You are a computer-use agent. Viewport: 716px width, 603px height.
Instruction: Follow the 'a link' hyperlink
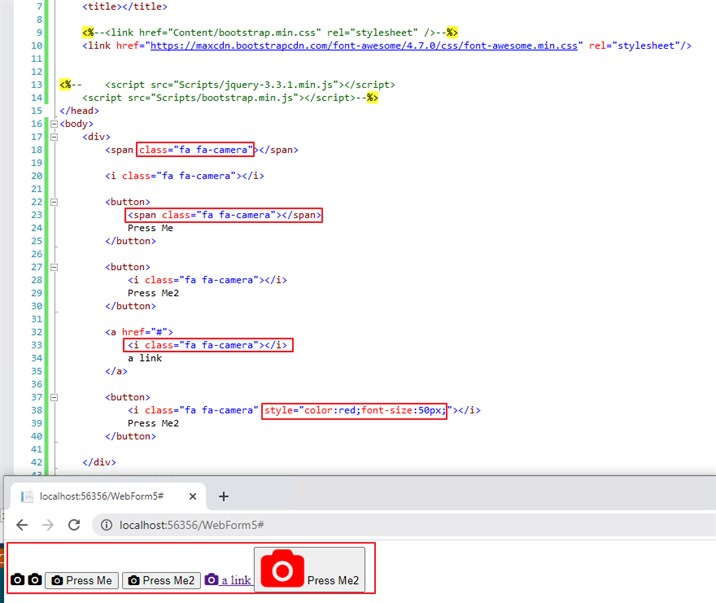236,580
